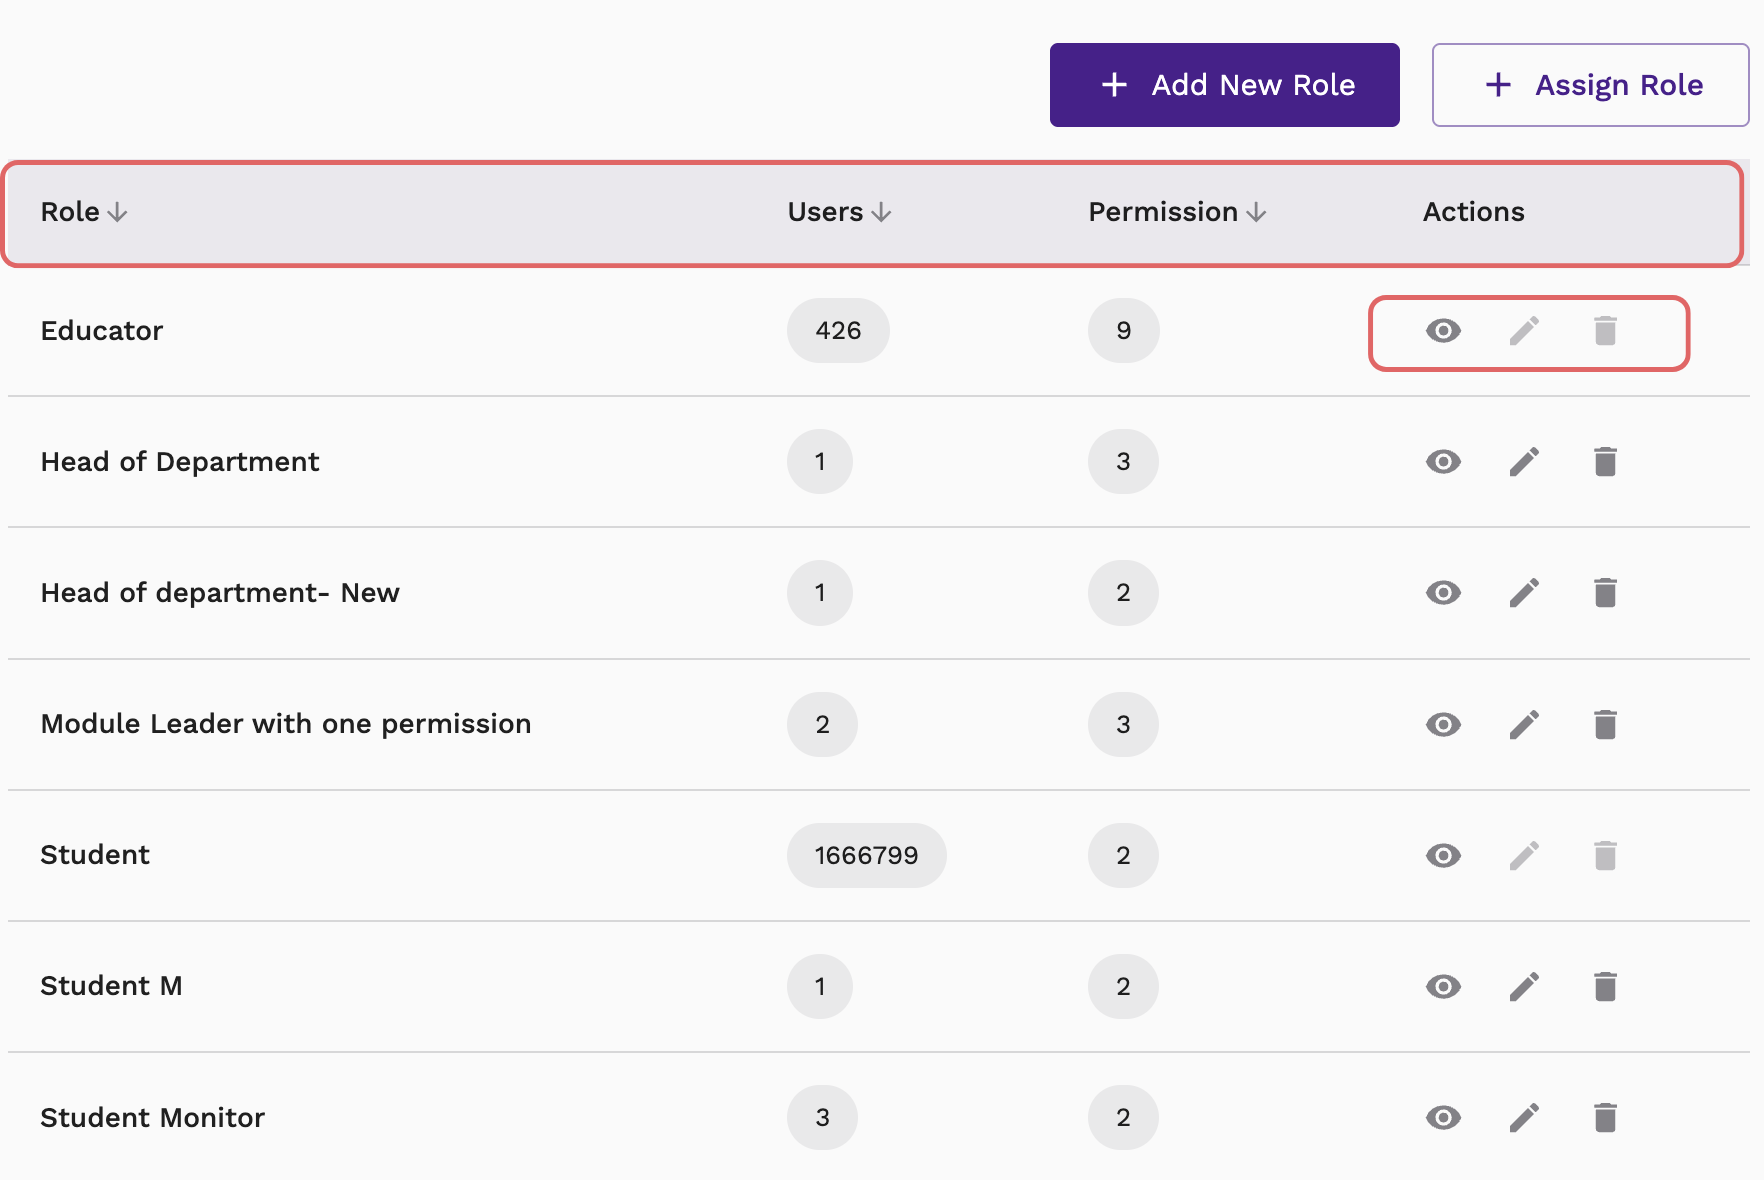Viewport: 1764px width, 1180px height.
Task: View Head of department- New role
Action: (x=1443, y=593)
